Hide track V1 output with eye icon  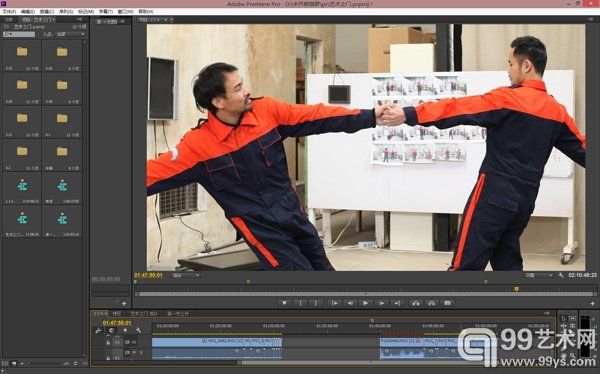[x=134, y=342]
